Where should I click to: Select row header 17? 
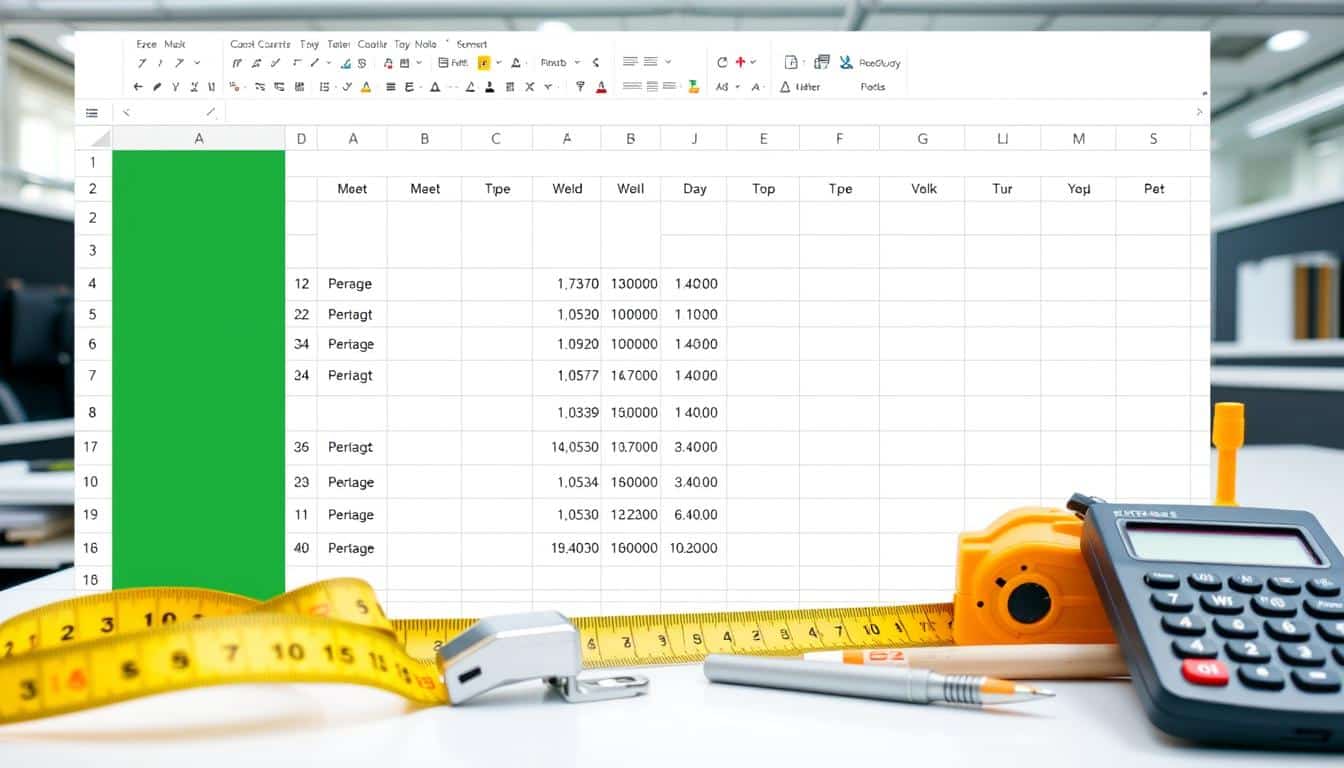[92, 447]
